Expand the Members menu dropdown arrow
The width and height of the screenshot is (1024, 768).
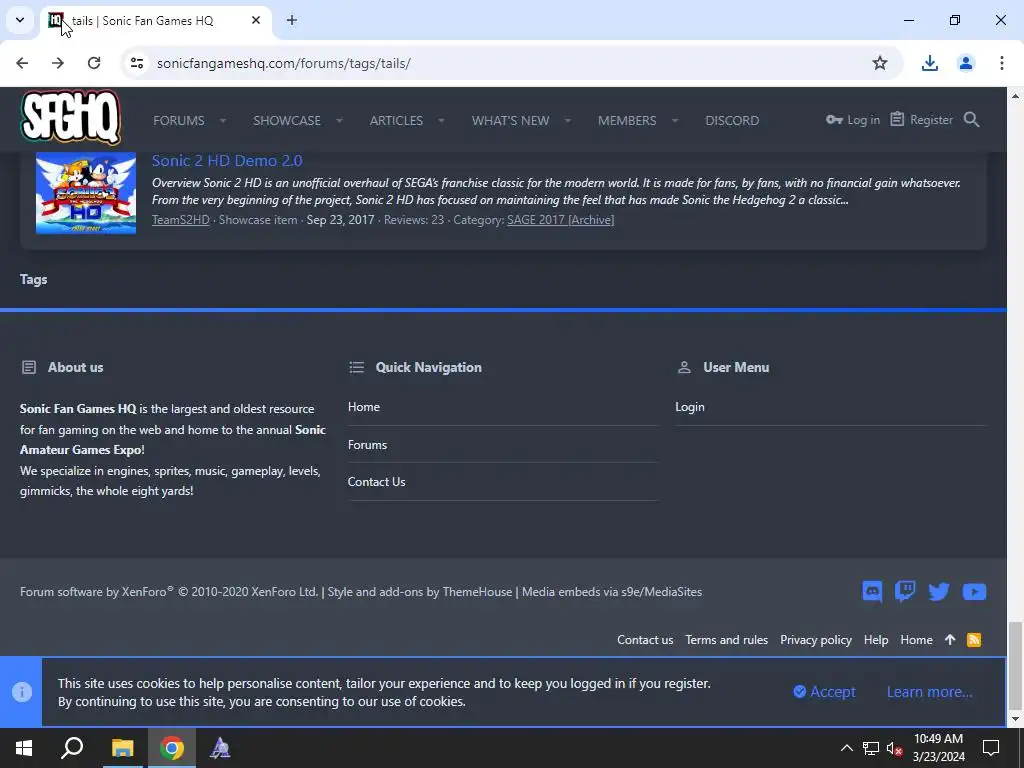click(x=675, y=121)
